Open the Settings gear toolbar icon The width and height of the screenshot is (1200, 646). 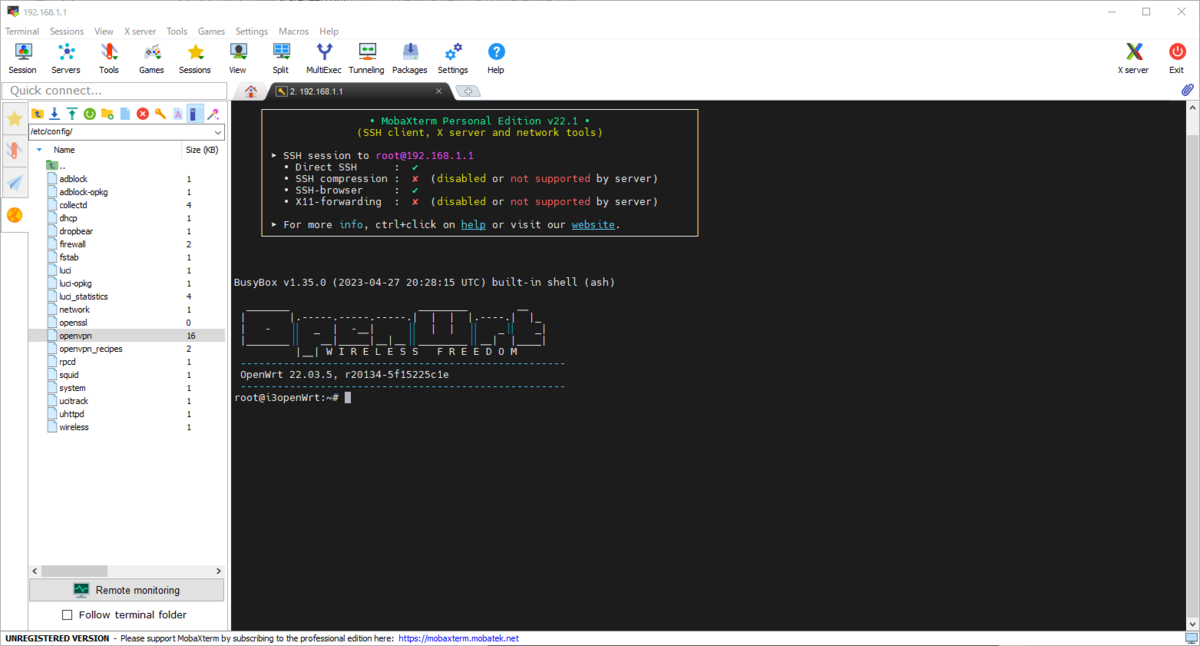click(x=453, y=58)
